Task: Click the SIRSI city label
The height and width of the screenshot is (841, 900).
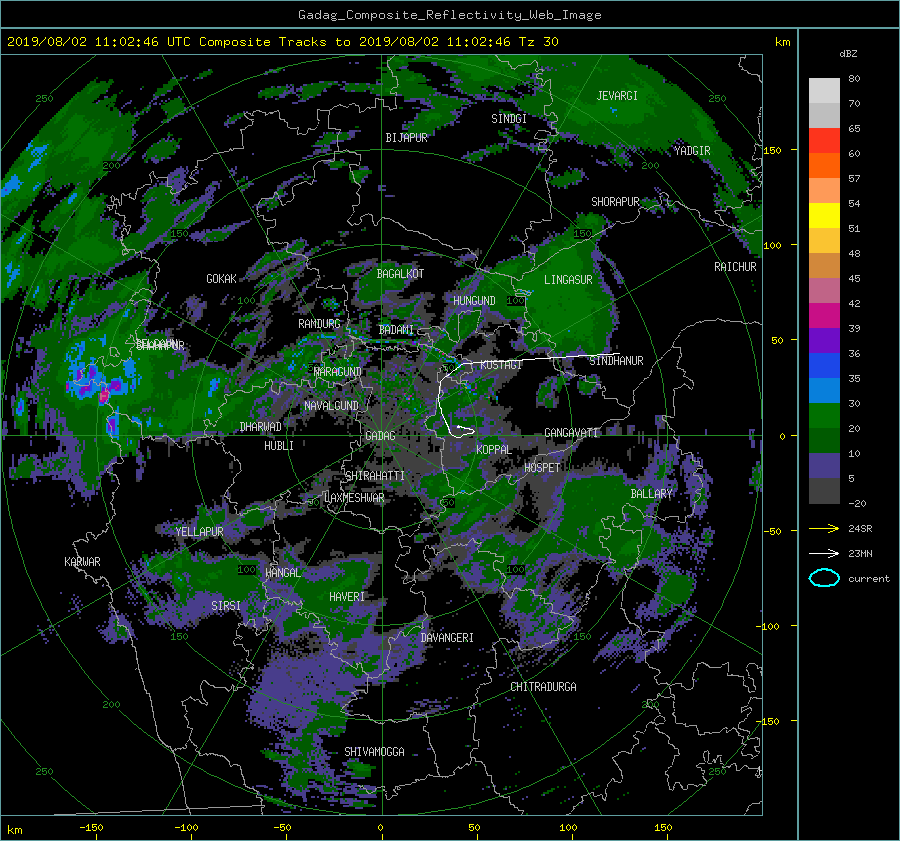Action: point(226,606)
